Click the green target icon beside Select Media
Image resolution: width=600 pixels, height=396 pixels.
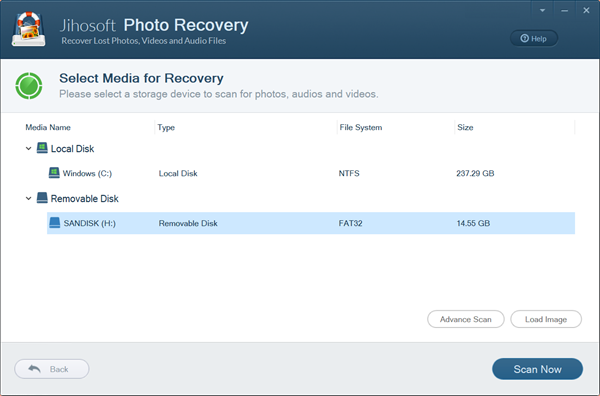(x=29, y=86)
